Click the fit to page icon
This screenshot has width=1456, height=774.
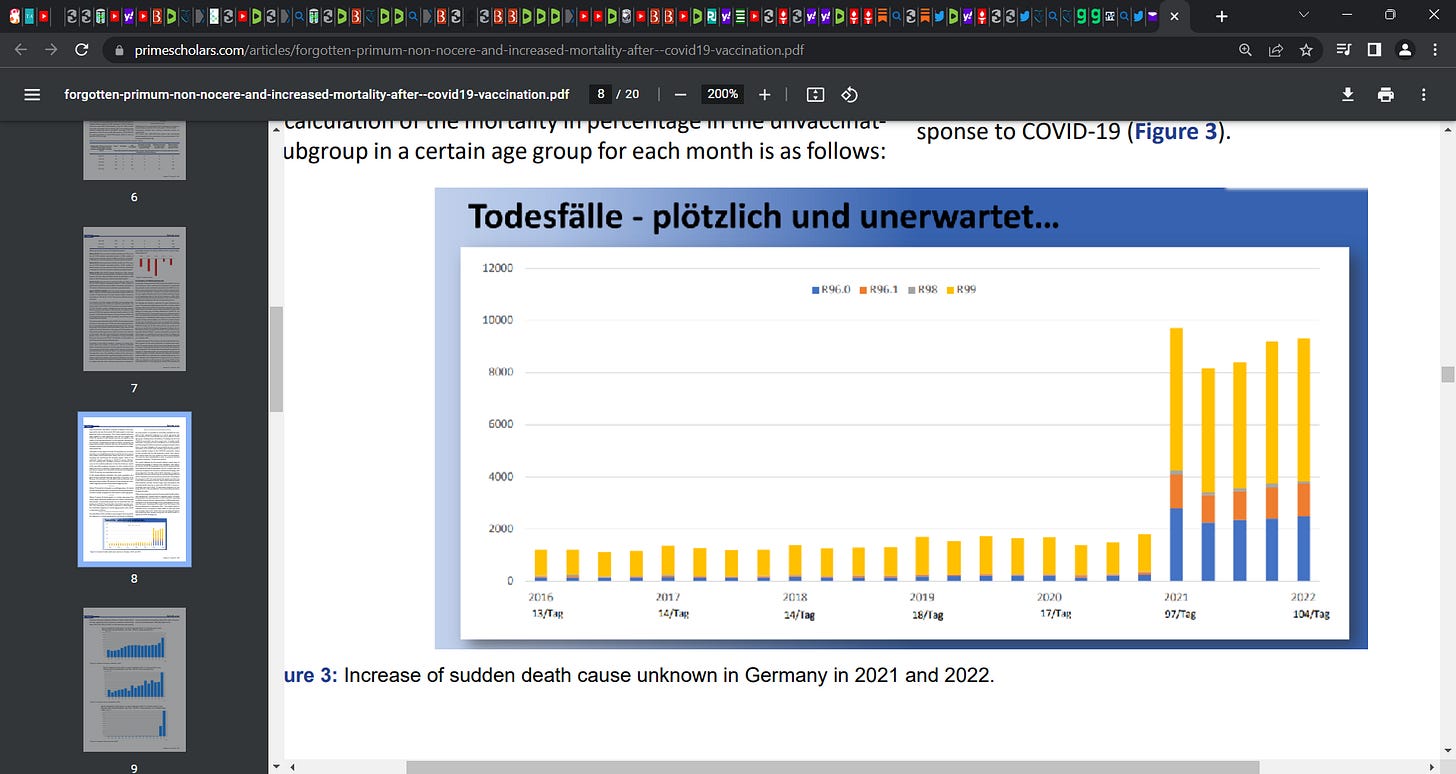coord(815,94)
